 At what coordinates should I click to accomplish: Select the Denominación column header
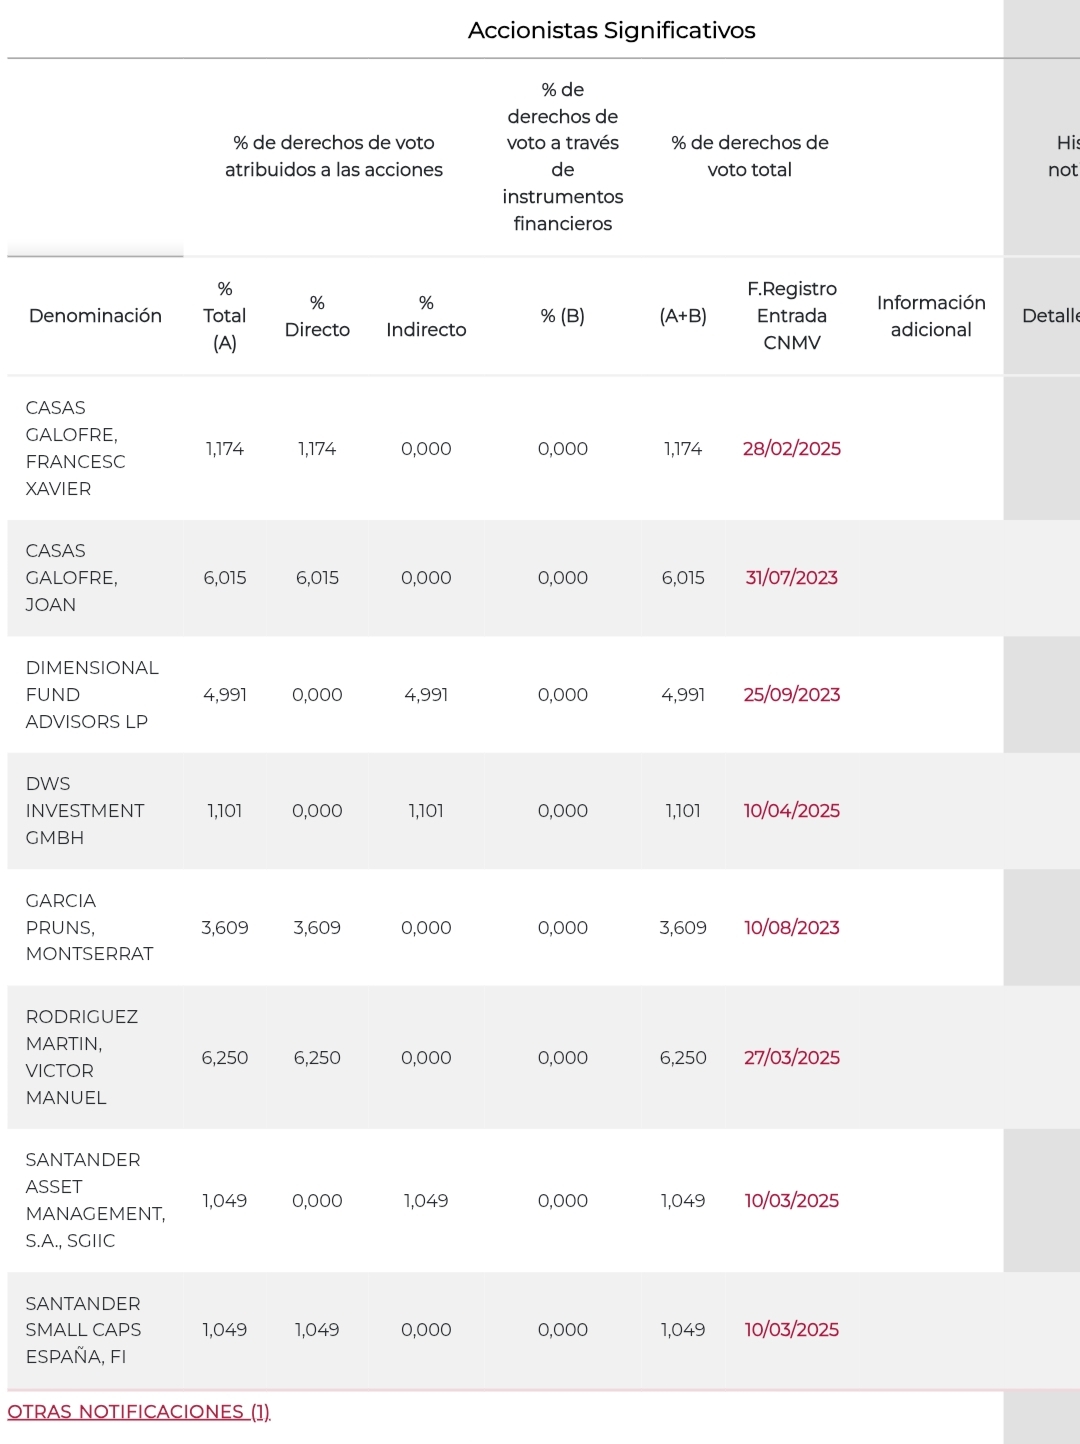click(95, 316)
